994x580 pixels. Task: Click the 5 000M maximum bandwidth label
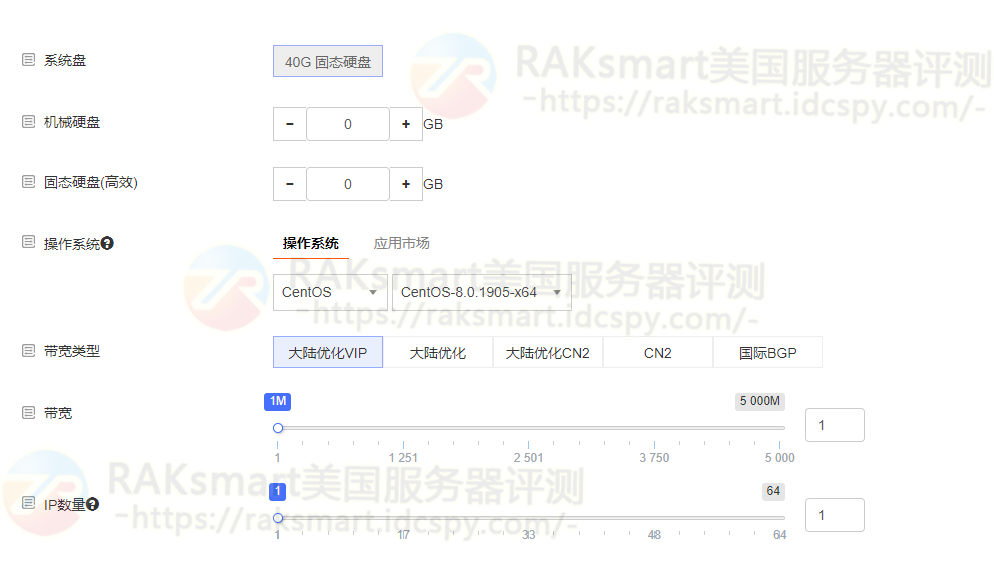click(759, 401)
